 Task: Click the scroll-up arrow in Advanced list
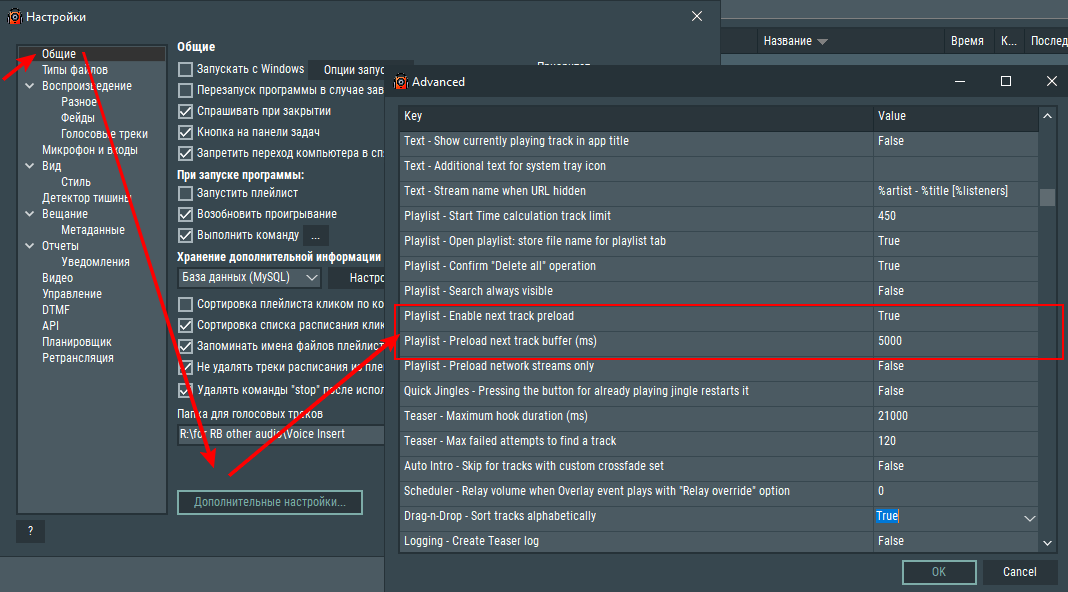point(1047,117)
